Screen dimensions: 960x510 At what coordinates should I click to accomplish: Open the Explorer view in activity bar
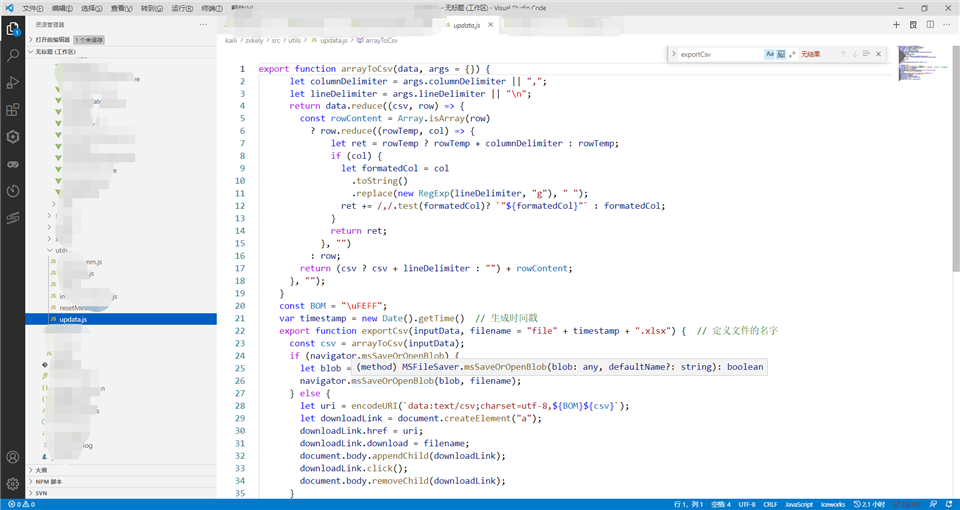[x=12, y=28]
